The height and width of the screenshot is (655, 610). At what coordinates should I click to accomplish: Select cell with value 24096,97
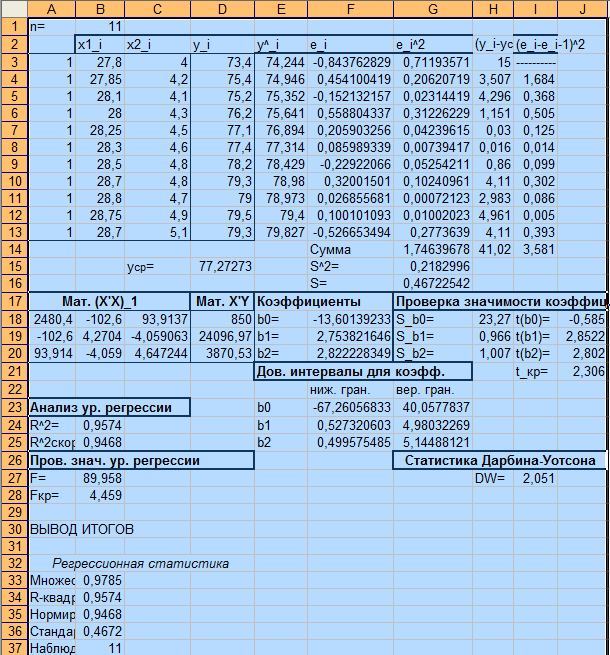[222, 336]
